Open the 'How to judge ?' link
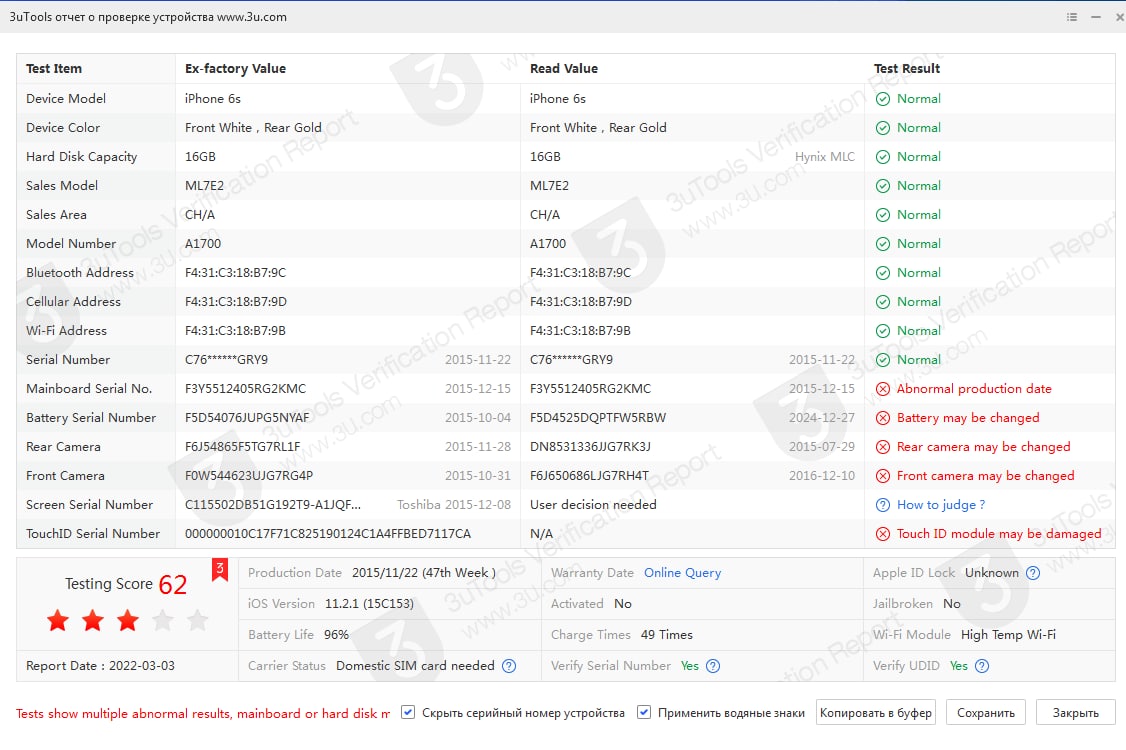Screen dimensions: 1126x750 pos(941,505)
